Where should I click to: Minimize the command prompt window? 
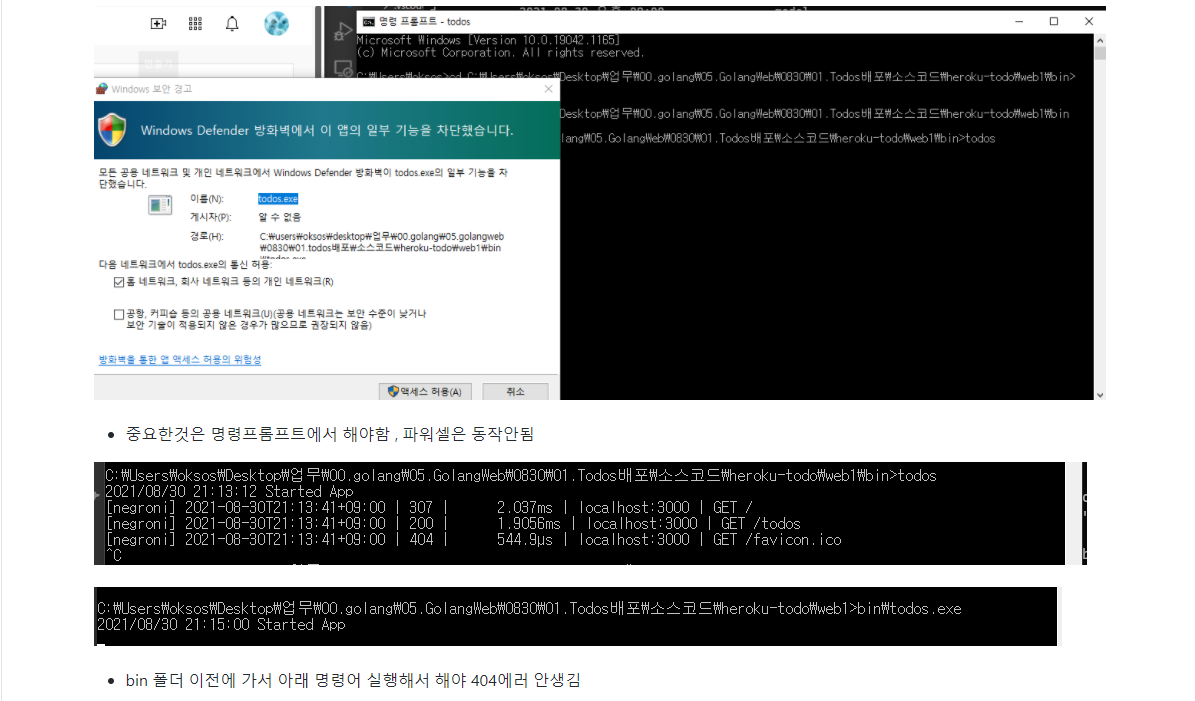[1019, 21]
